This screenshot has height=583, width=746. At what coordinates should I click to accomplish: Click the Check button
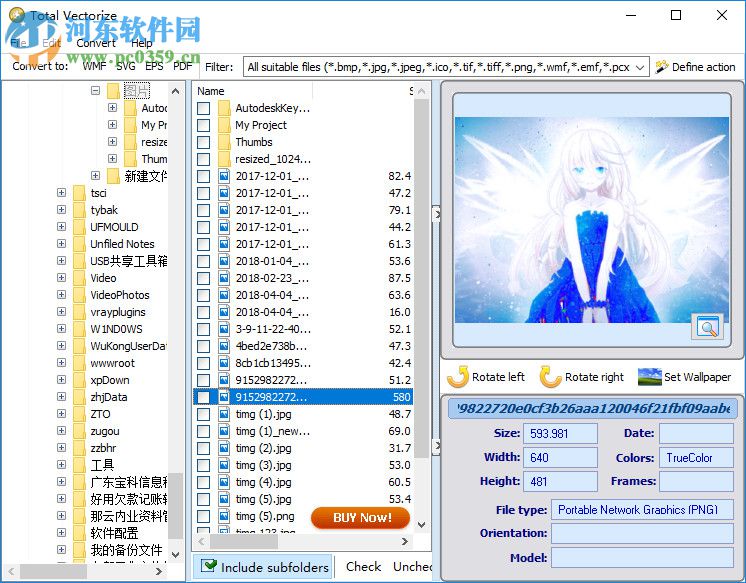pos(363,566)
